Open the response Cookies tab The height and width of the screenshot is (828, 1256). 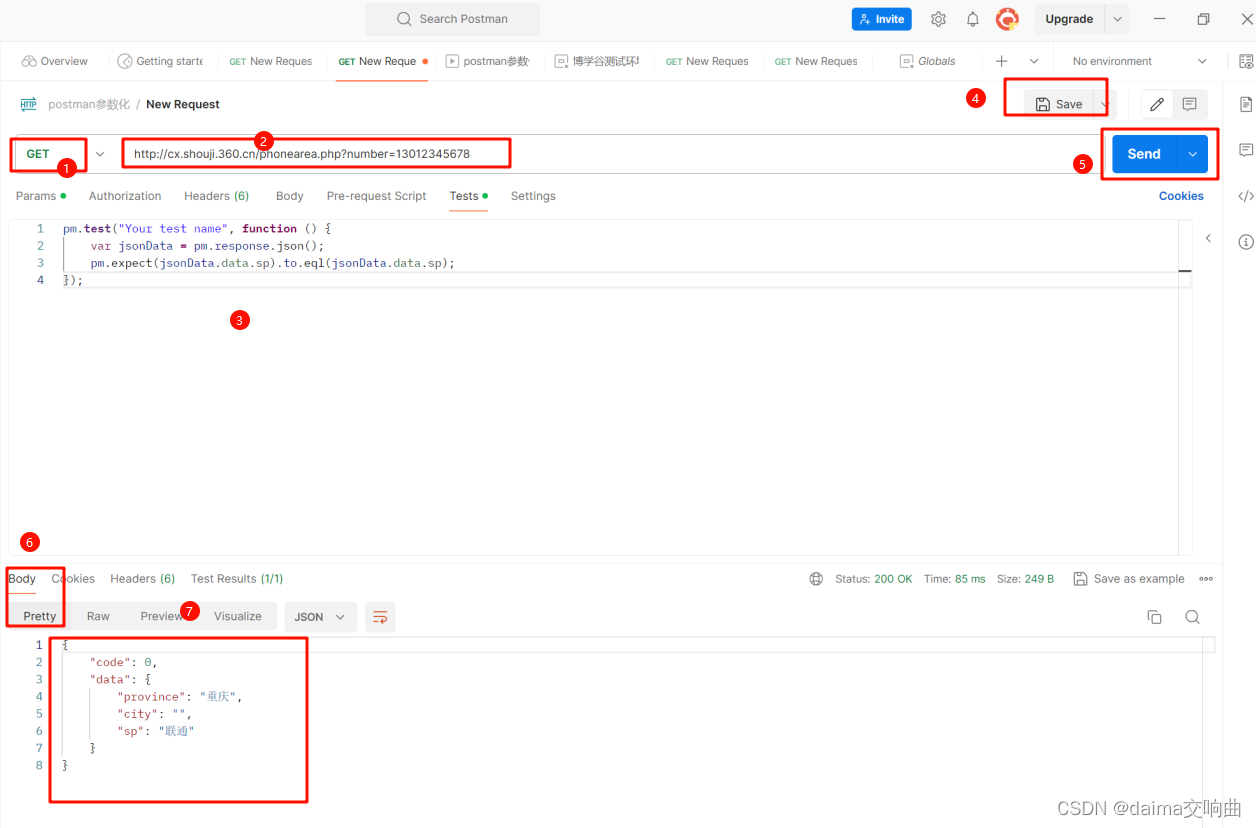pyautogui.click(x=73, y=579)
